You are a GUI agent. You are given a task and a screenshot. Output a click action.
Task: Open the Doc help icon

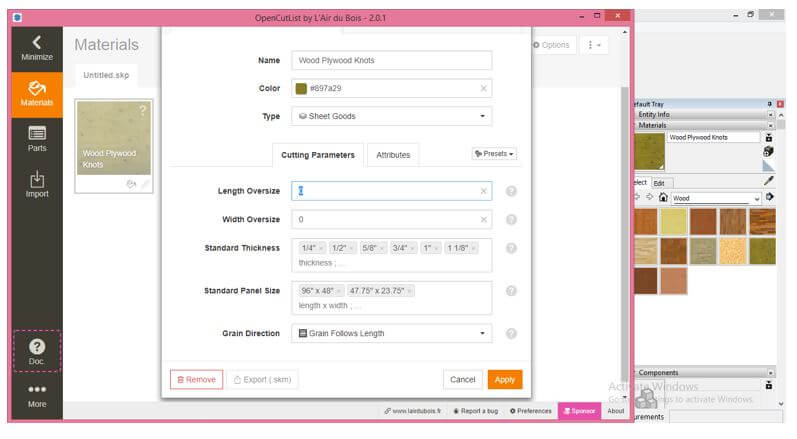[37, 352]
